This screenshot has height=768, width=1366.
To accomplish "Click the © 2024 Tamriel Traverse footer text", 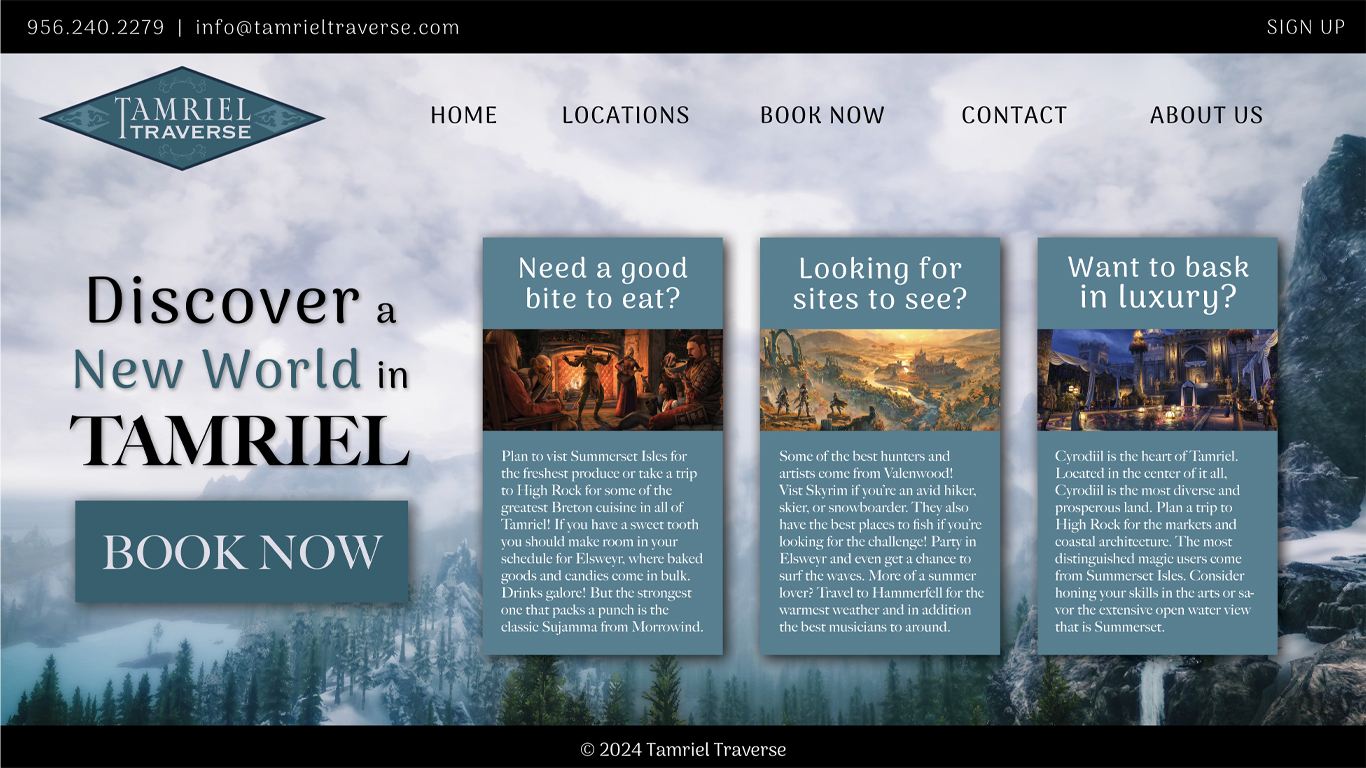I will coord(683,749).
